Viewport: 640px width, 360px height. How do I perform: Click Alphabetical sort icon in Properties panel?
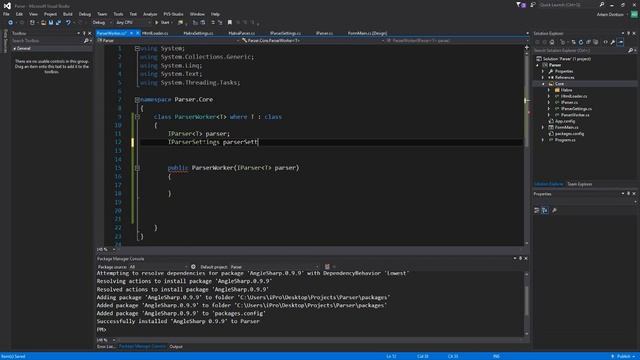click(x=545, y=211)
